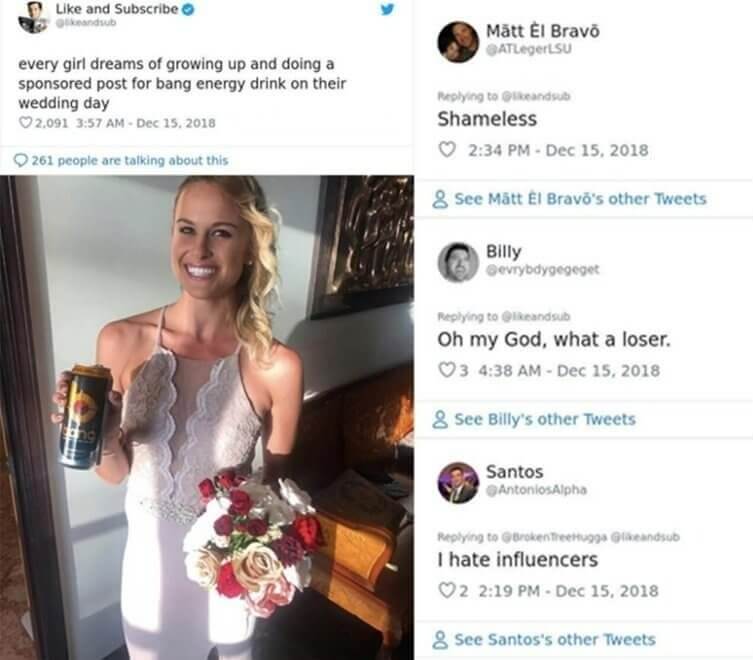This screenshot has width=753, height=660.
Task: Open Billy's grayscale profile picture
Action: [x=458, y=262]
